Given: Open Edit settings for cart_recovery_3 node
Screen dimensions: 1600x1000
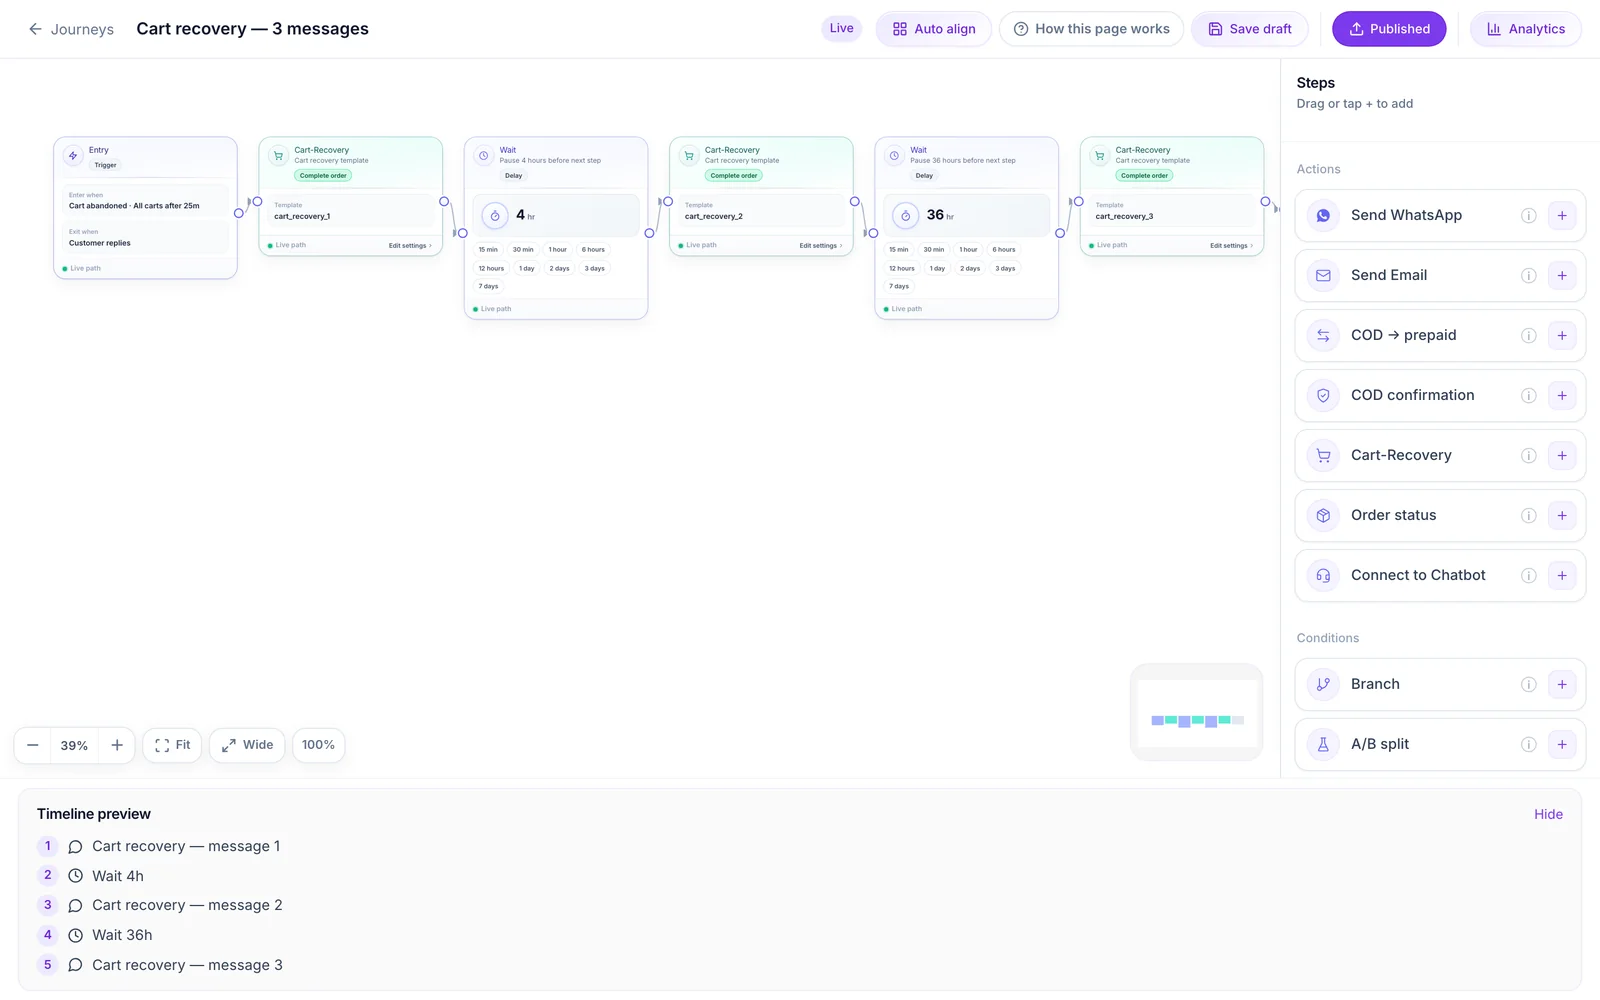Looking at the screenshot, I should pos(1231,246).
